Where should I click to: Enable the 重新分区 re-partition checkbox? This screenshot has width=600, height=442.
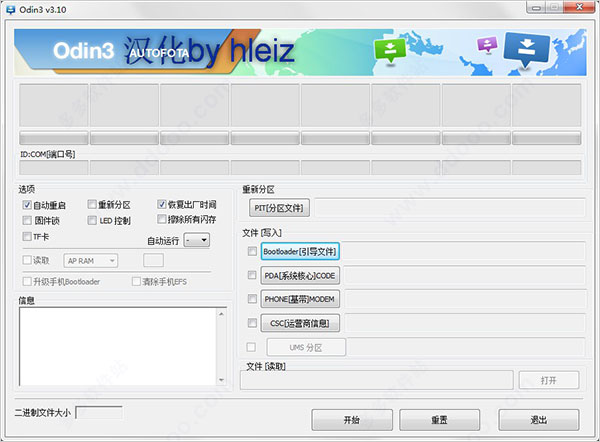coord(92,204)
